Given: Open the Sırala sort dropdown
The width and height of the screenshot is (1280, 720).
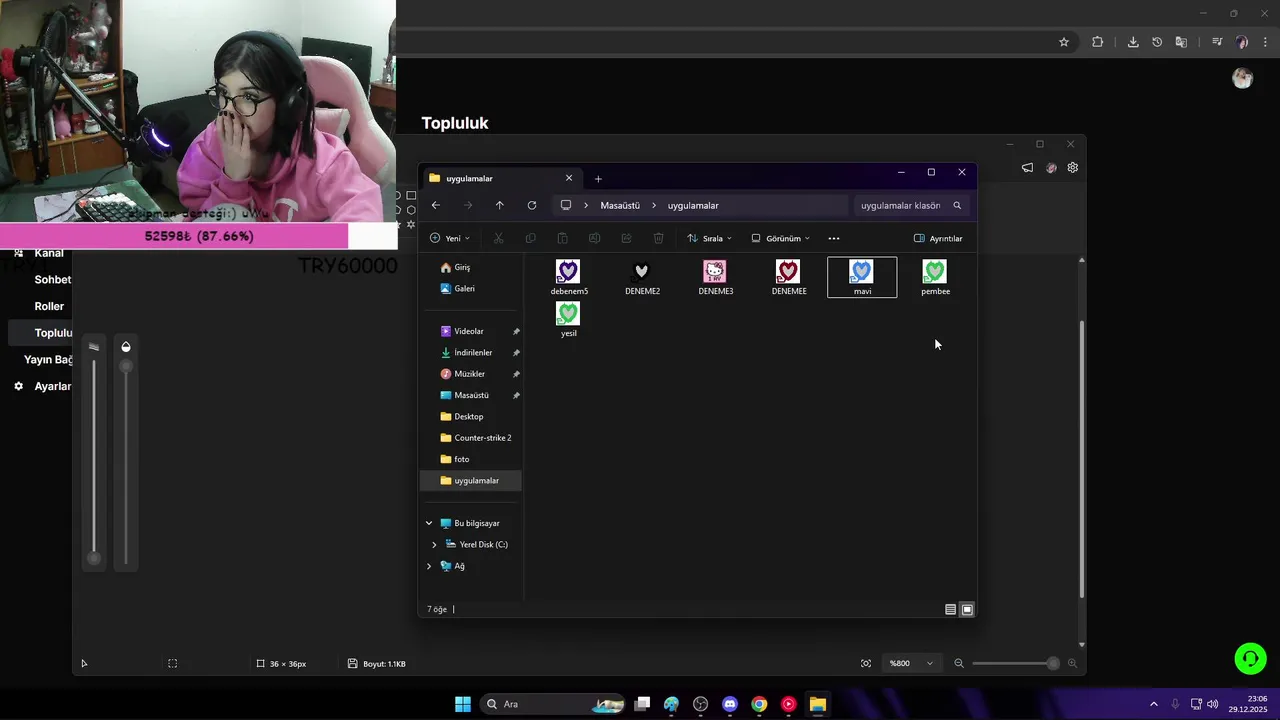Looking at the screenshot, I should (x=709, y=238).
